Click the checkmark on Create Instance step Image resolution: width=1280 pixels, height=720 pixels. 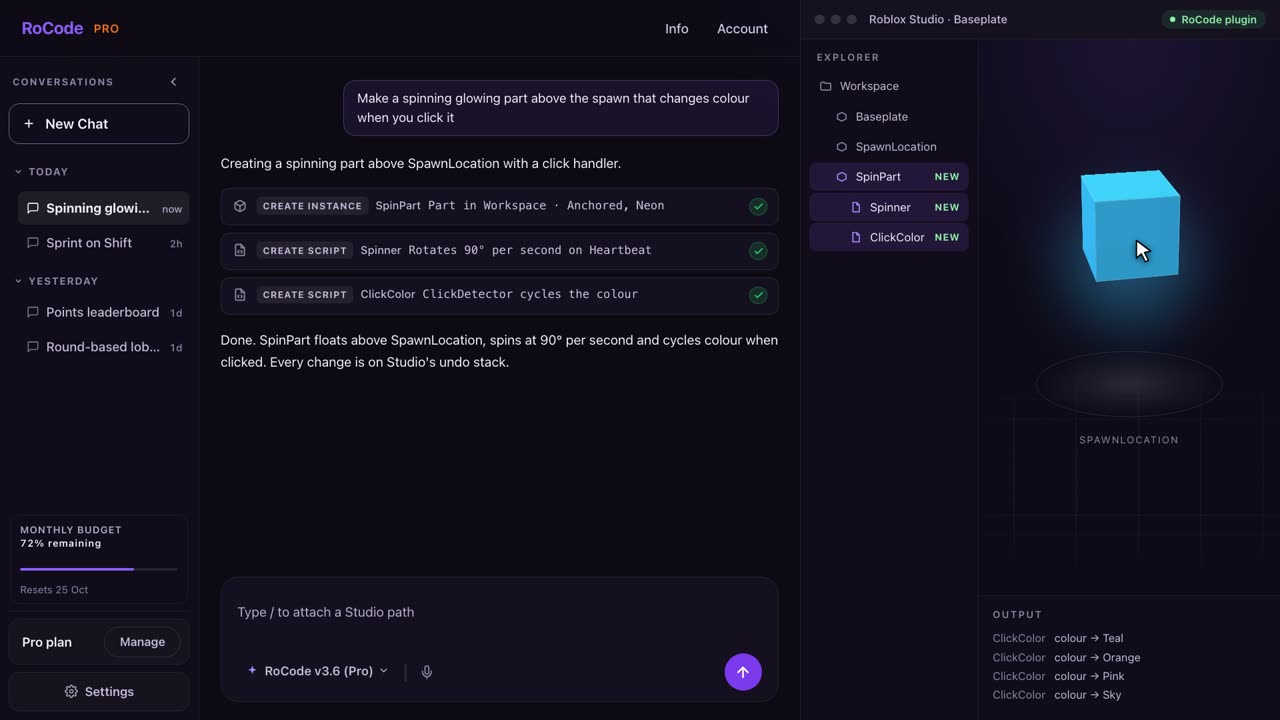coord(758,206)
